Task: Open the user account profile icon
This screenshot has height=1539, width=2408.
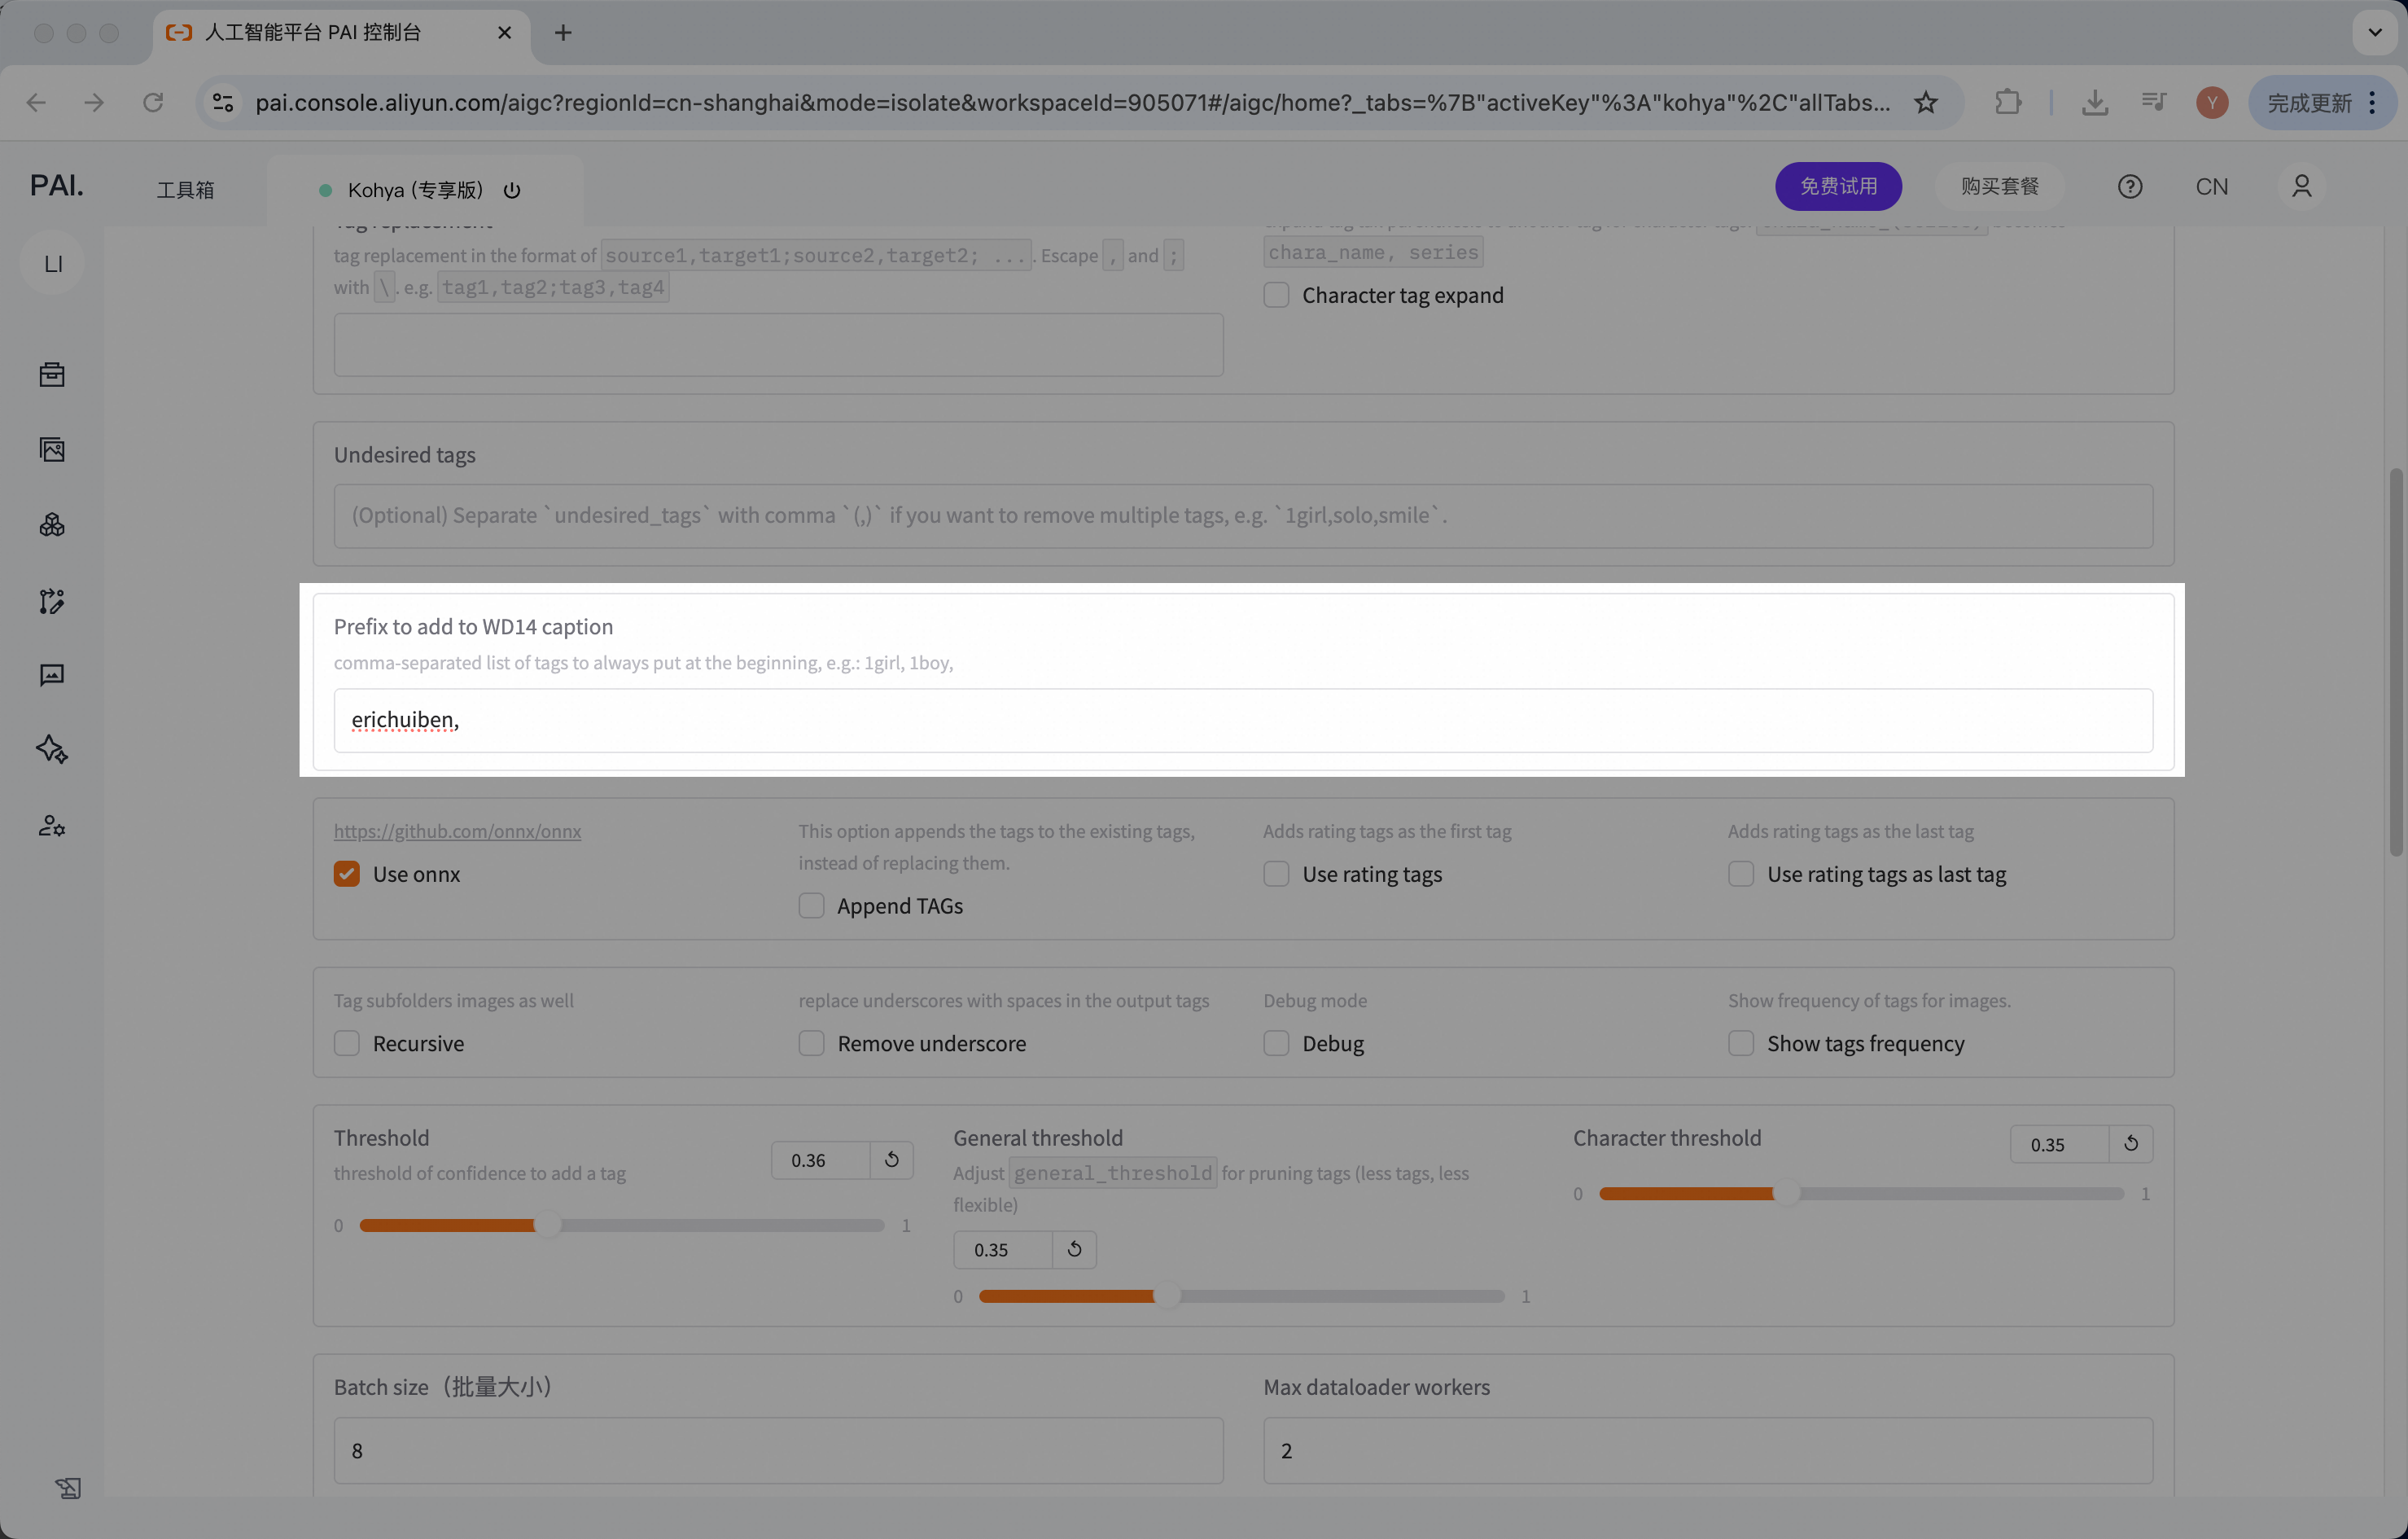Action: 2301,187
